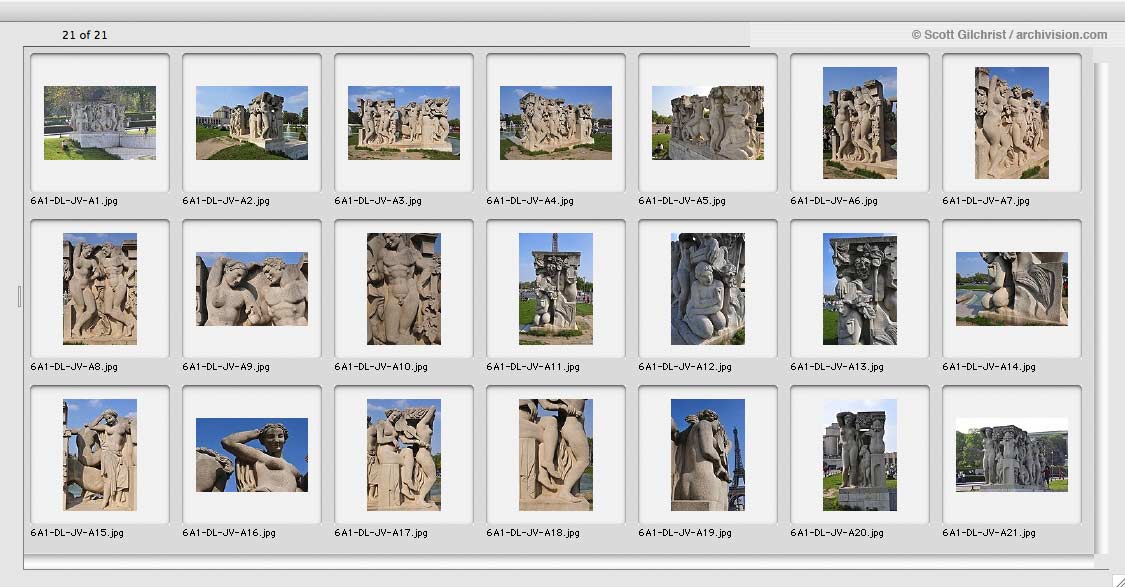Open the 6A1-DL-JV-A13.jpg thumbnail

coord(860,288)
